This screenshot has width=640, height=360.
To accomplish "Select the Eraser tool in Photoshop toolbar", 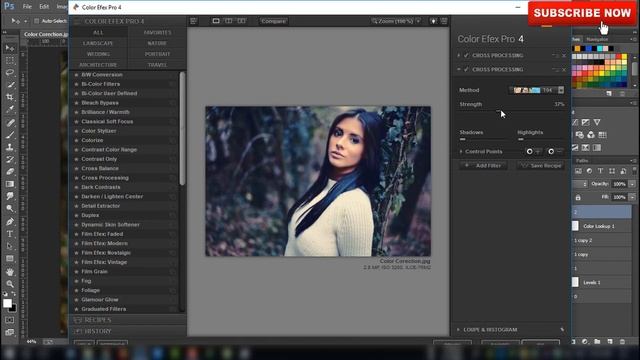I will (x=10, y=171).
